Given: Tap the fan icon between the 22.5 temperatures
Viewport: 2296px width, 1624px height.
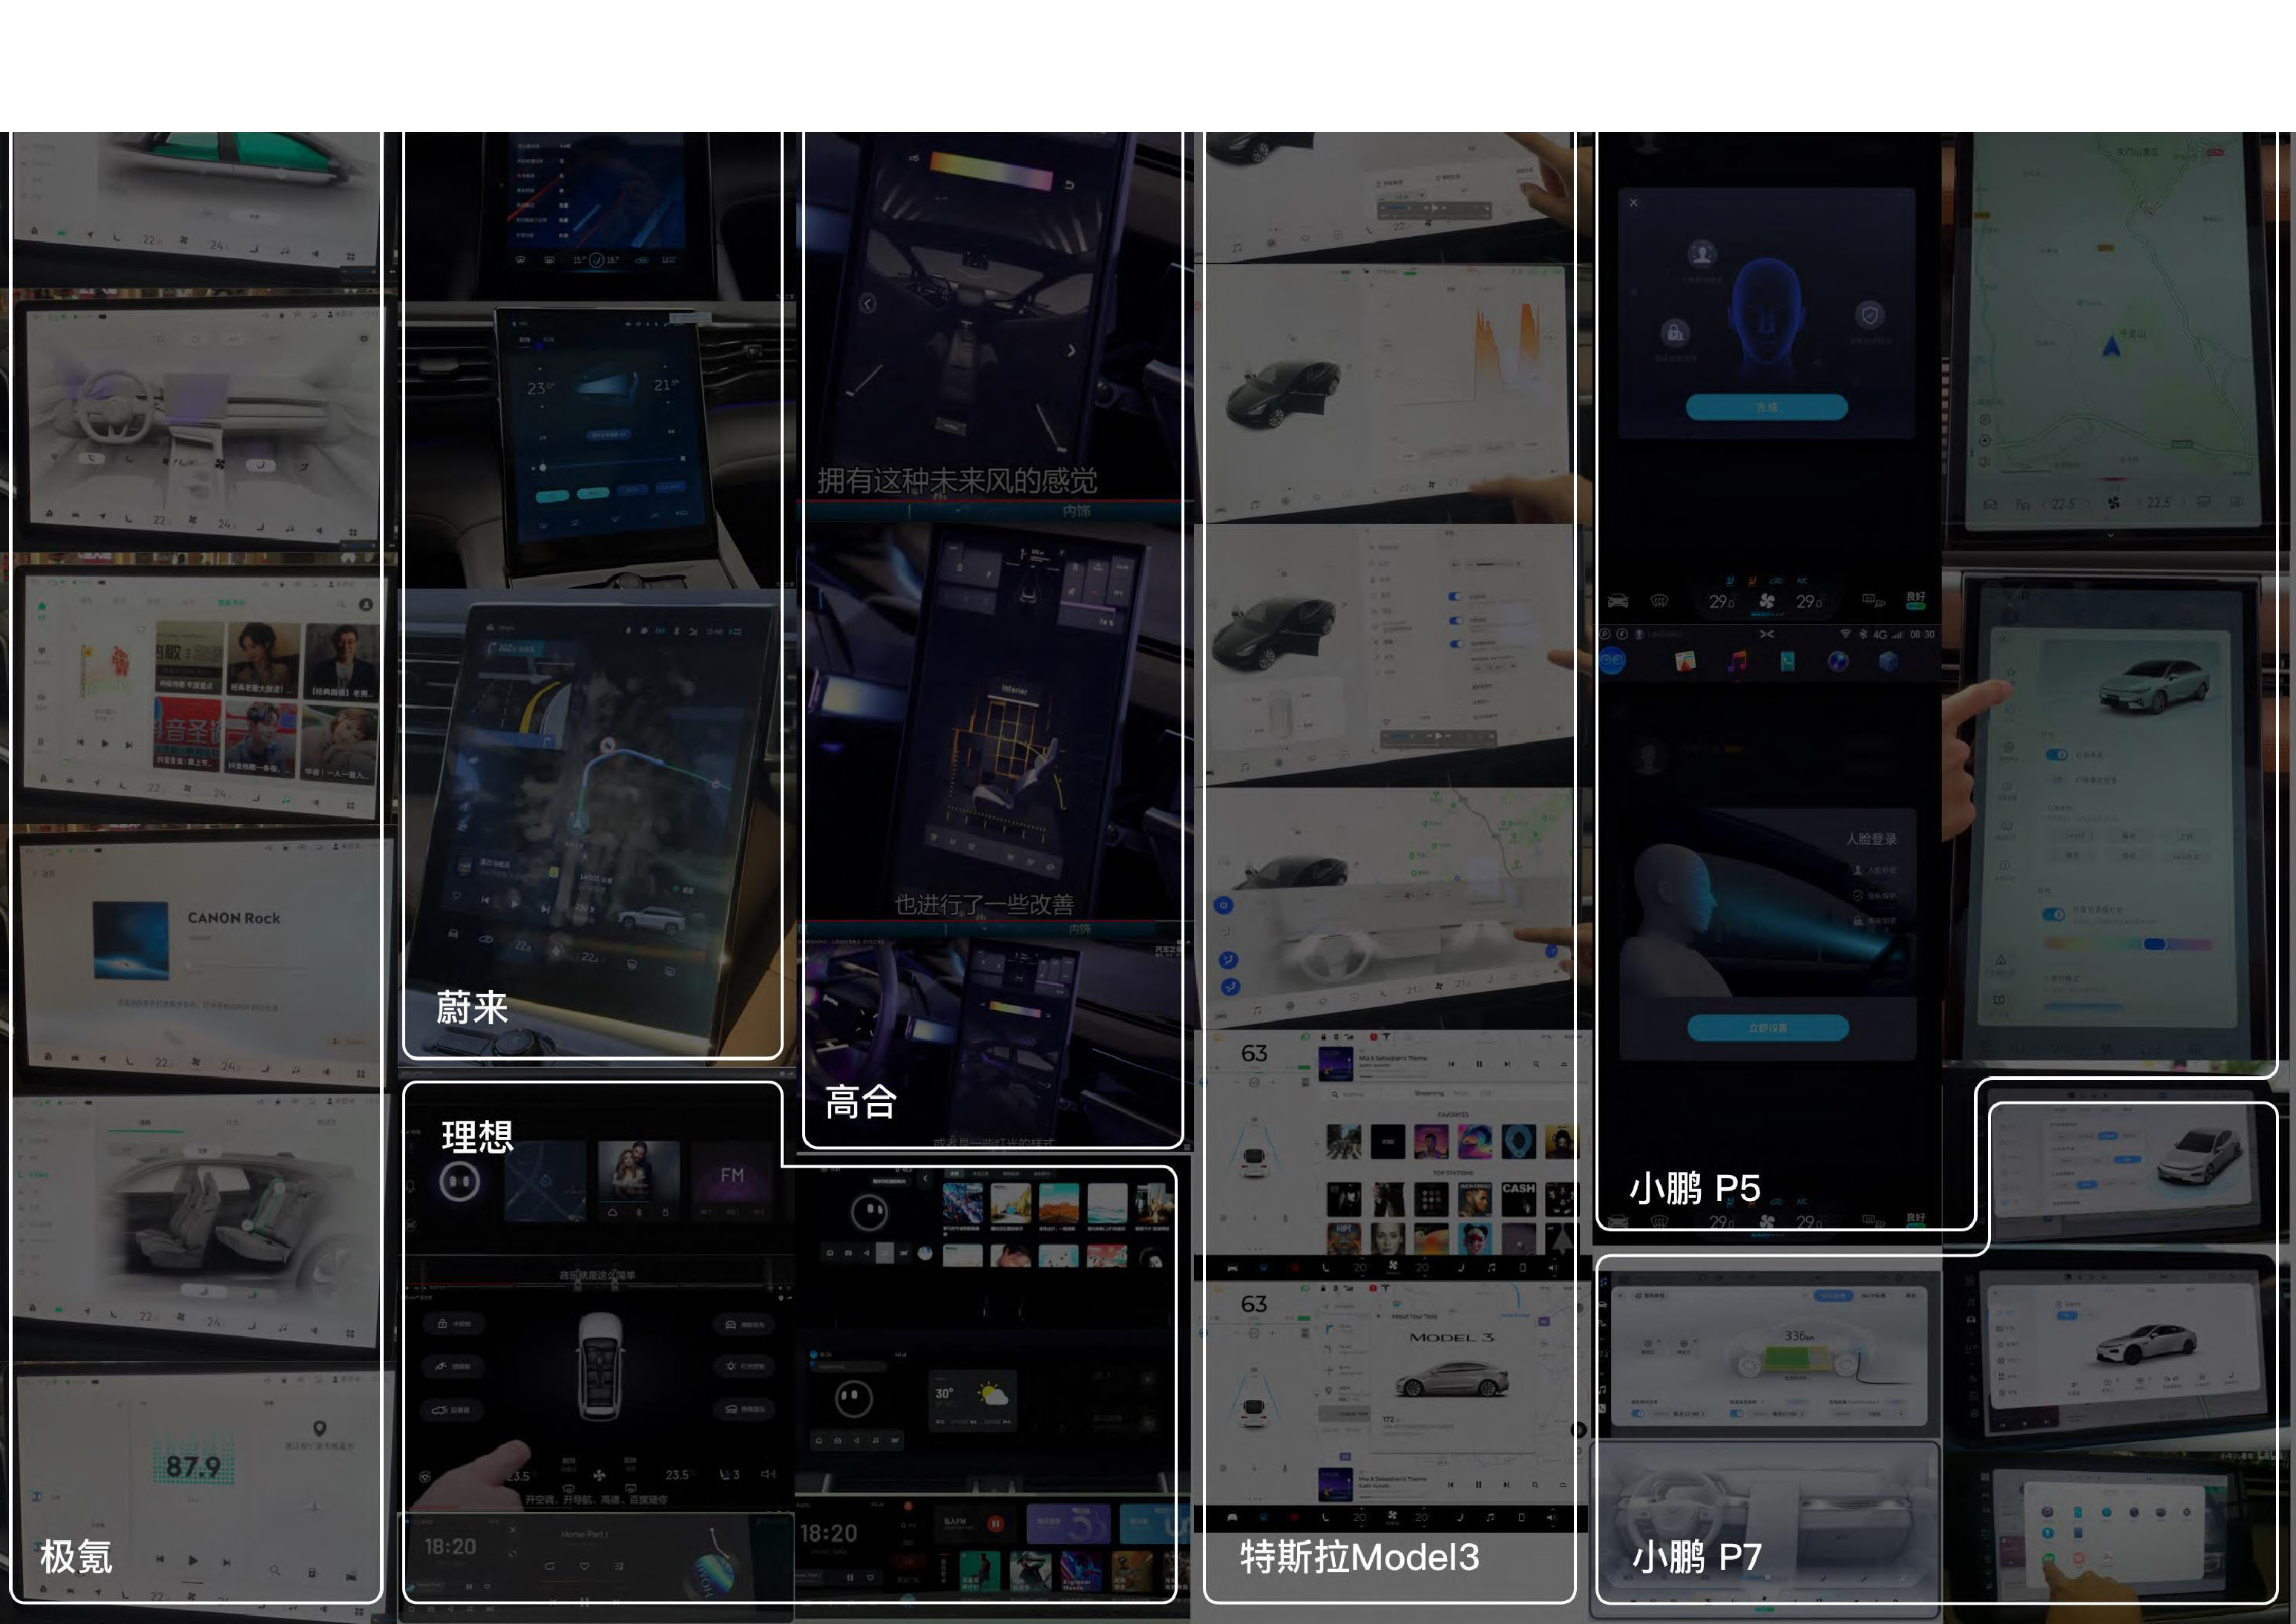Looking at the screenshot, I should click(x=2113, y=503).
